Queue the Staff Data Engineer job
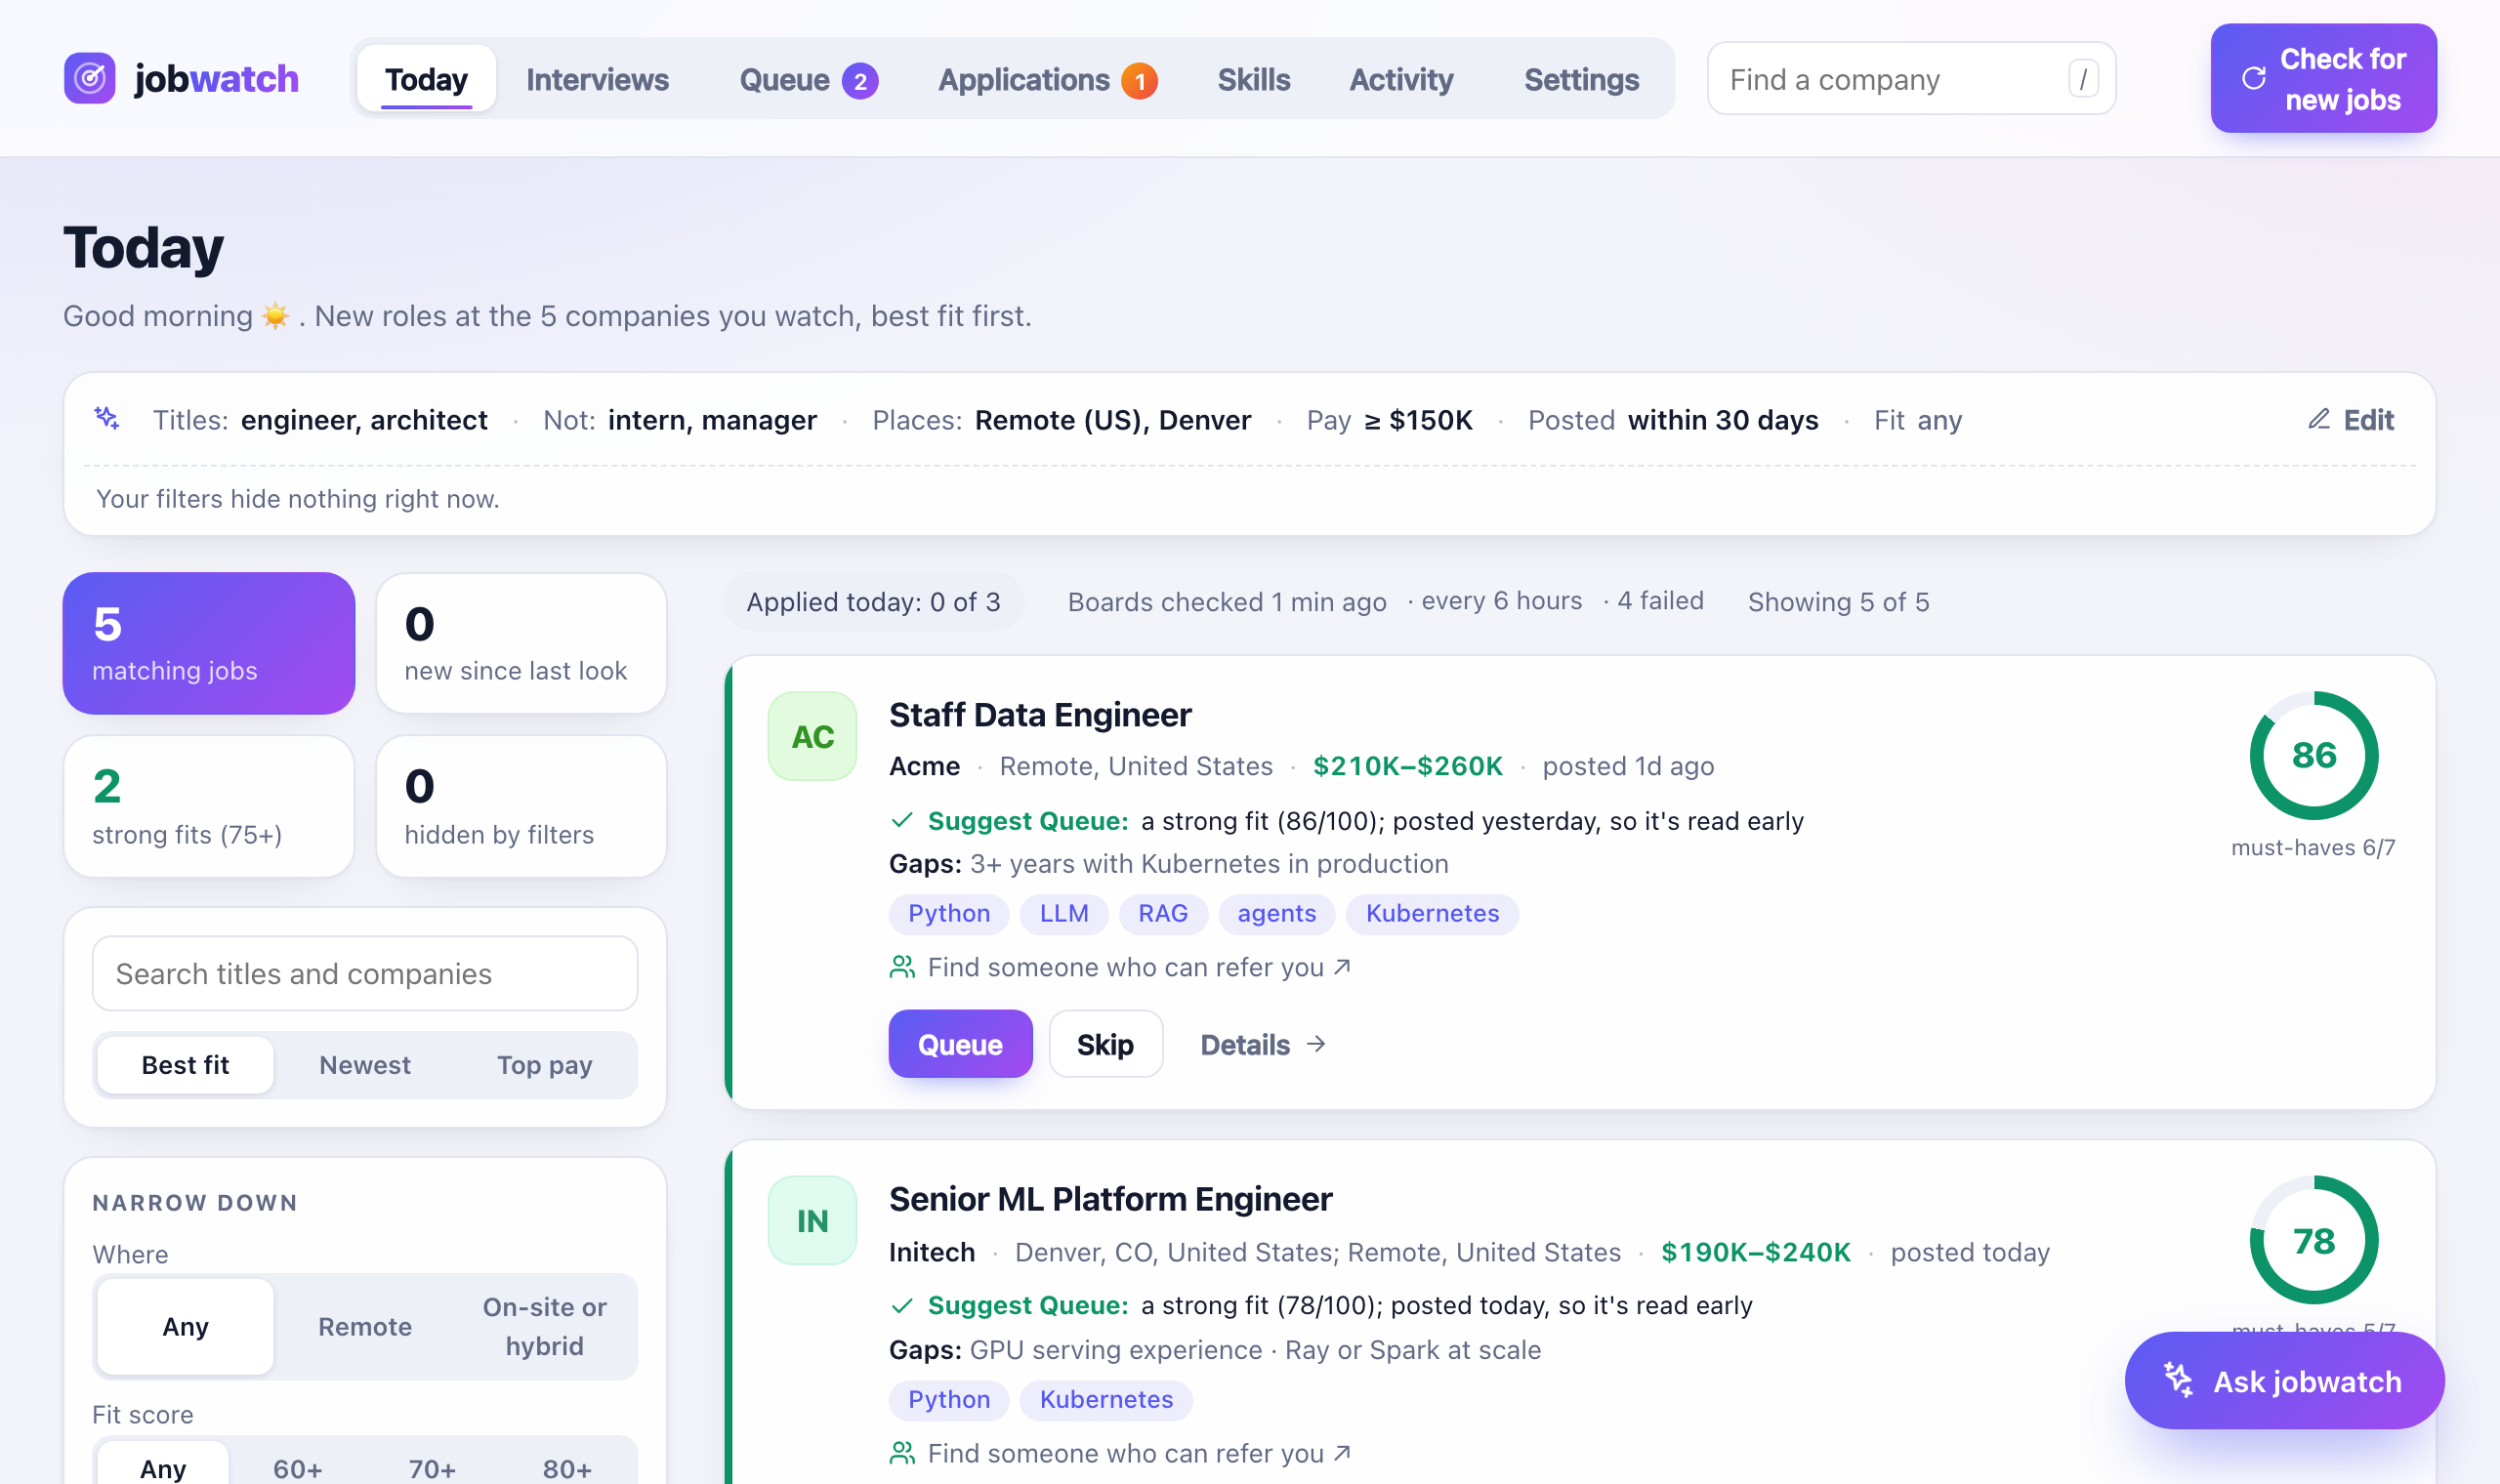The width and height of the screenshot is (2500, 1484). (x=960, y=1044)
